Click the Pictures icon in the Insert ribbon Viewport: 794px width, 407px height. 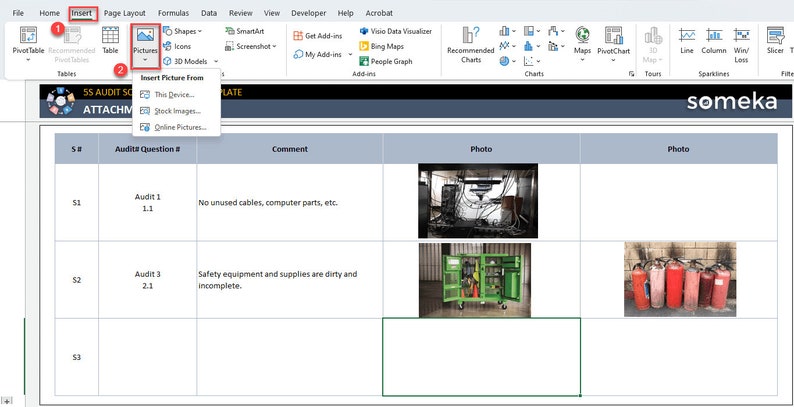(145, 35)
